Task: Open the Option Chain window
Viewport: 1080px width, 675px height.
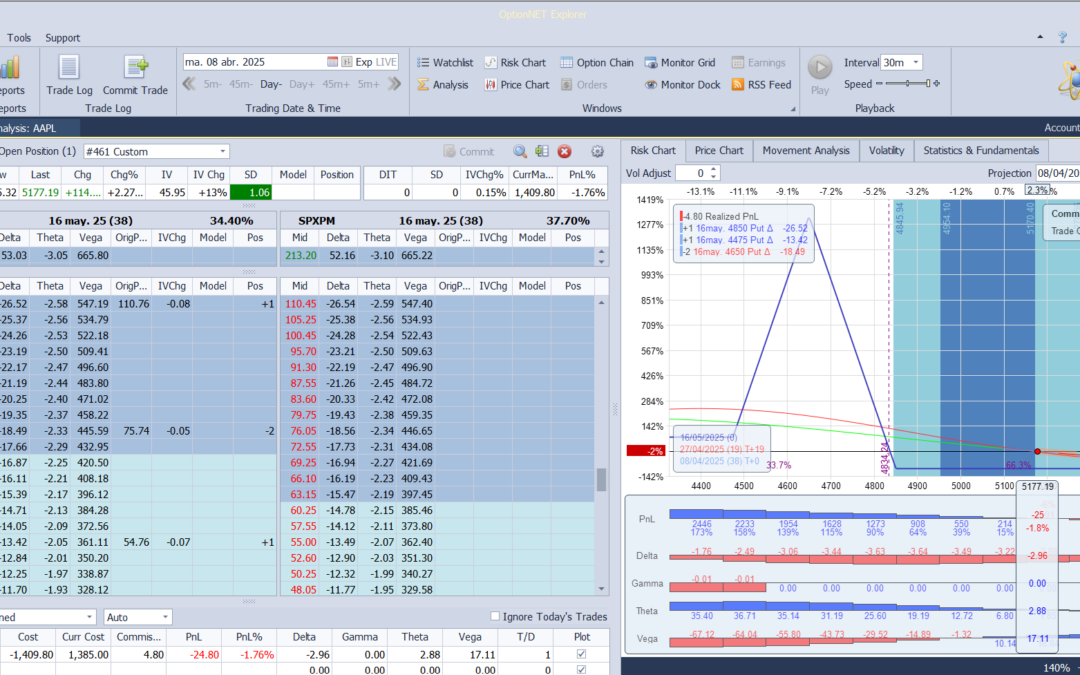Action: (x=596, y=62)
